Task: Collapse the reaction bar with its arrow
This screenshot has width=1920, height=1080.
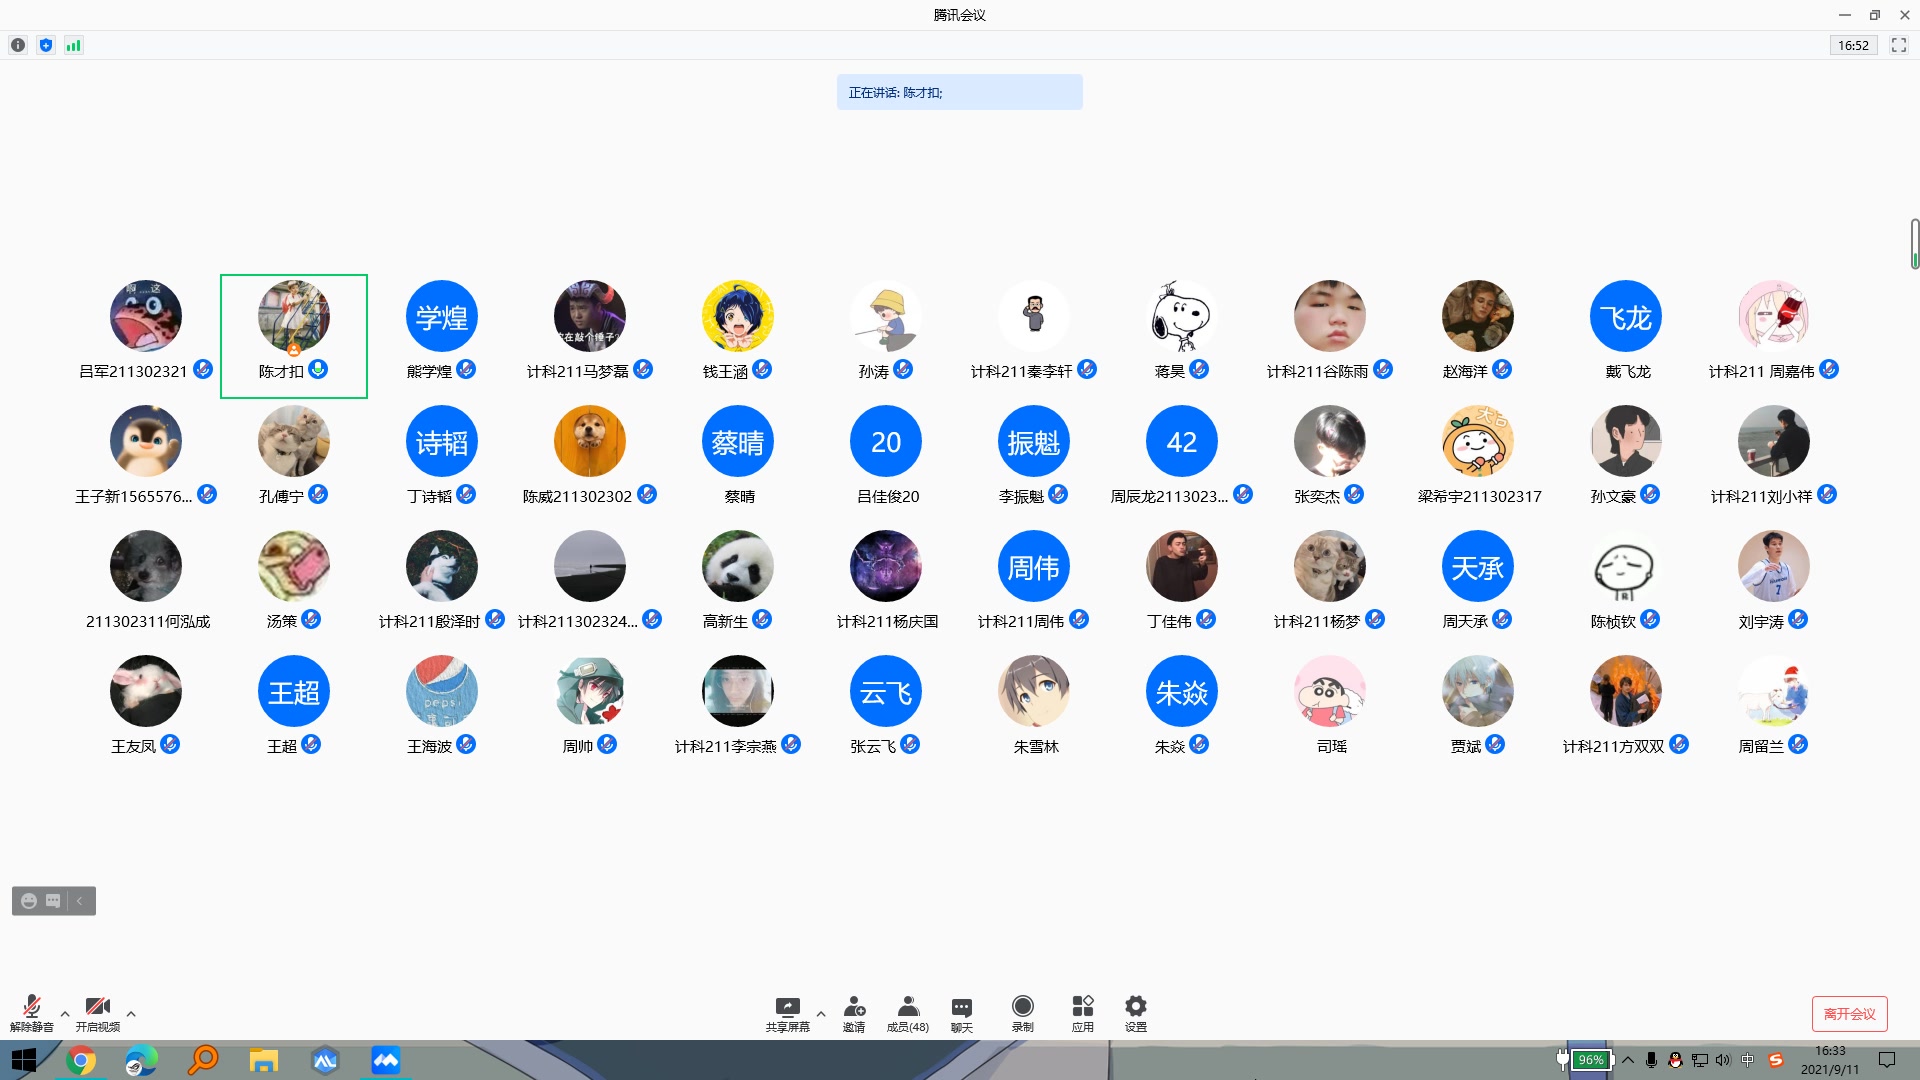Action: [80, 901]
